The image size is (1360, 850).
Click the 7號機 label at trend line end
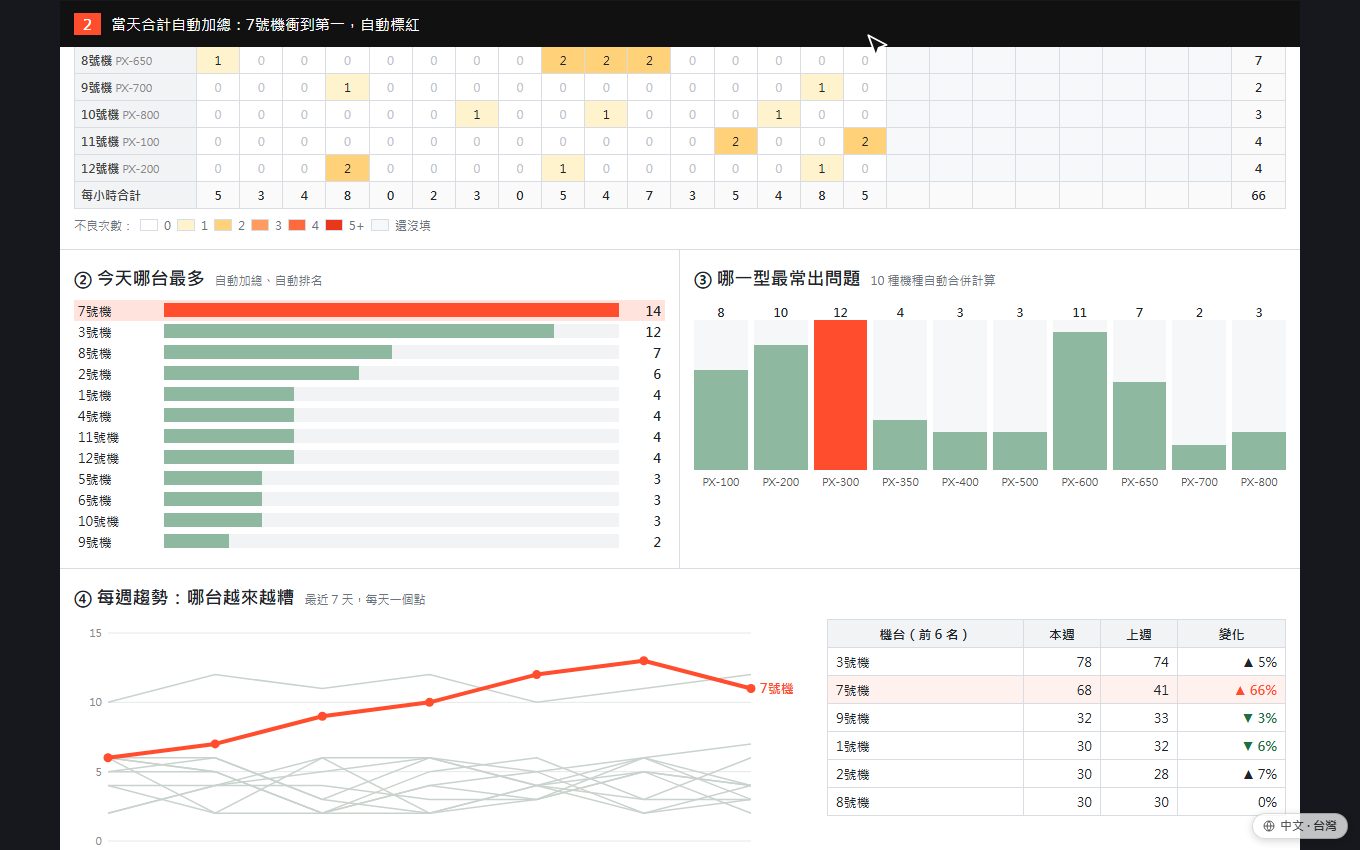pyautogui.click(x=776, y=689)
